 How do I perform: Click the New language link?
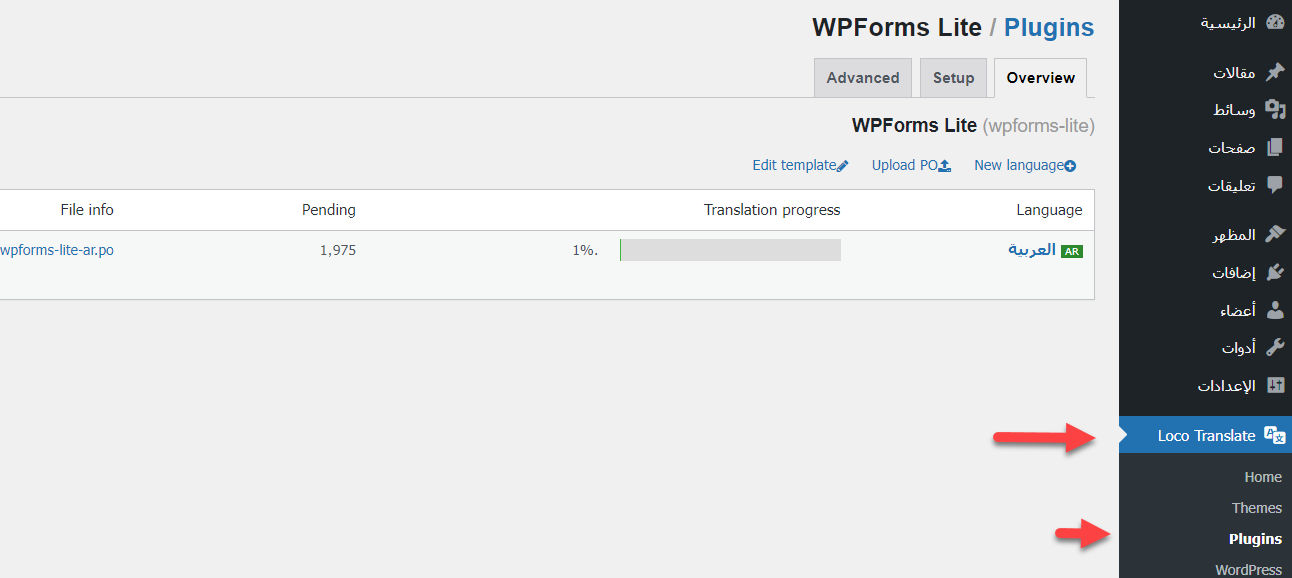point(1024,165)
